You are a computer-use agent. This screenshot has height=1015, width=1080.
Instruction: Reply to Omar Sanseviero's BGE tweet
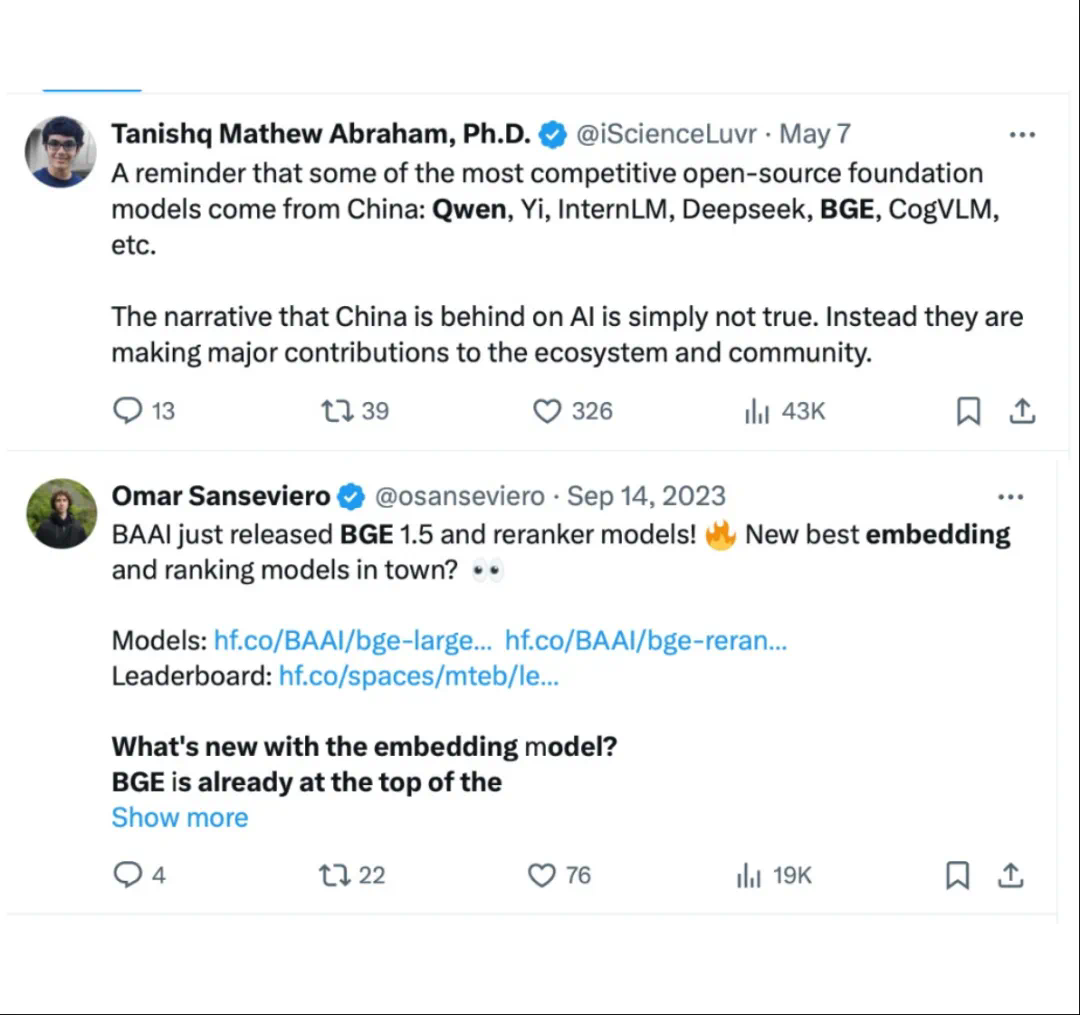(128, 876)
